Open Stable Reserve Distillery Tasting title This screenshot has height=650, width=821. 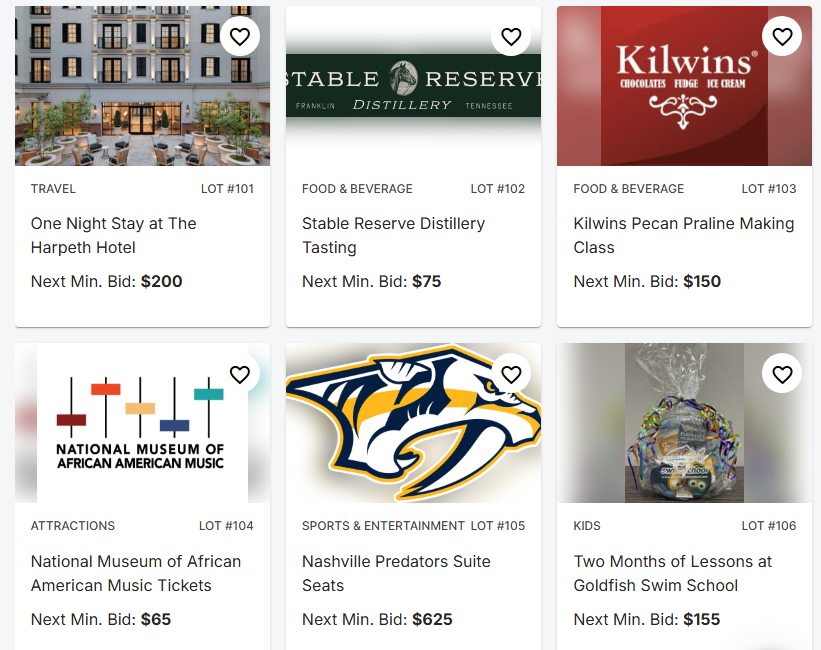pyautogui.click(x=393, y=235)
